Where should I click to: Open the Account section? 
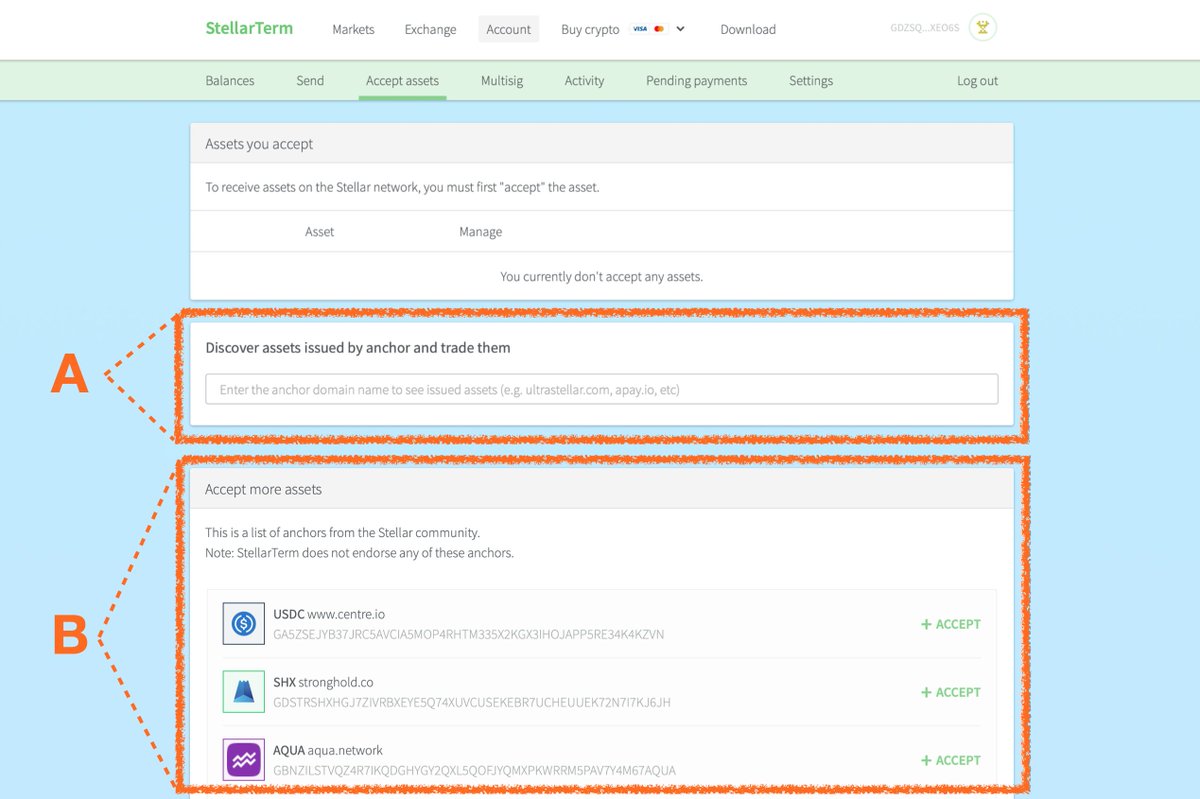[x=508, y=29]
